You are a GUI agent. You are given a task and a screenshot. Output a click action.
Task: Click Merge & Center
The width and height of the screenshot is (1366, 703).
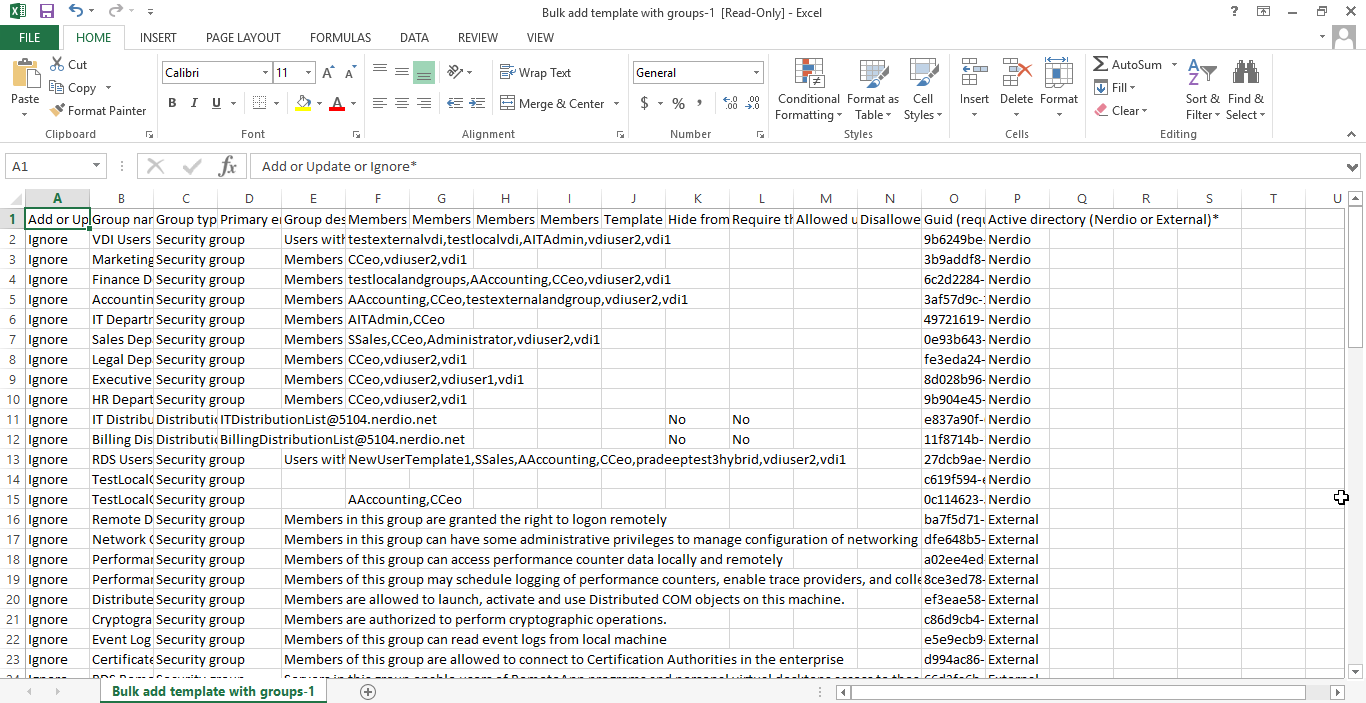click(x=551, y=103)
